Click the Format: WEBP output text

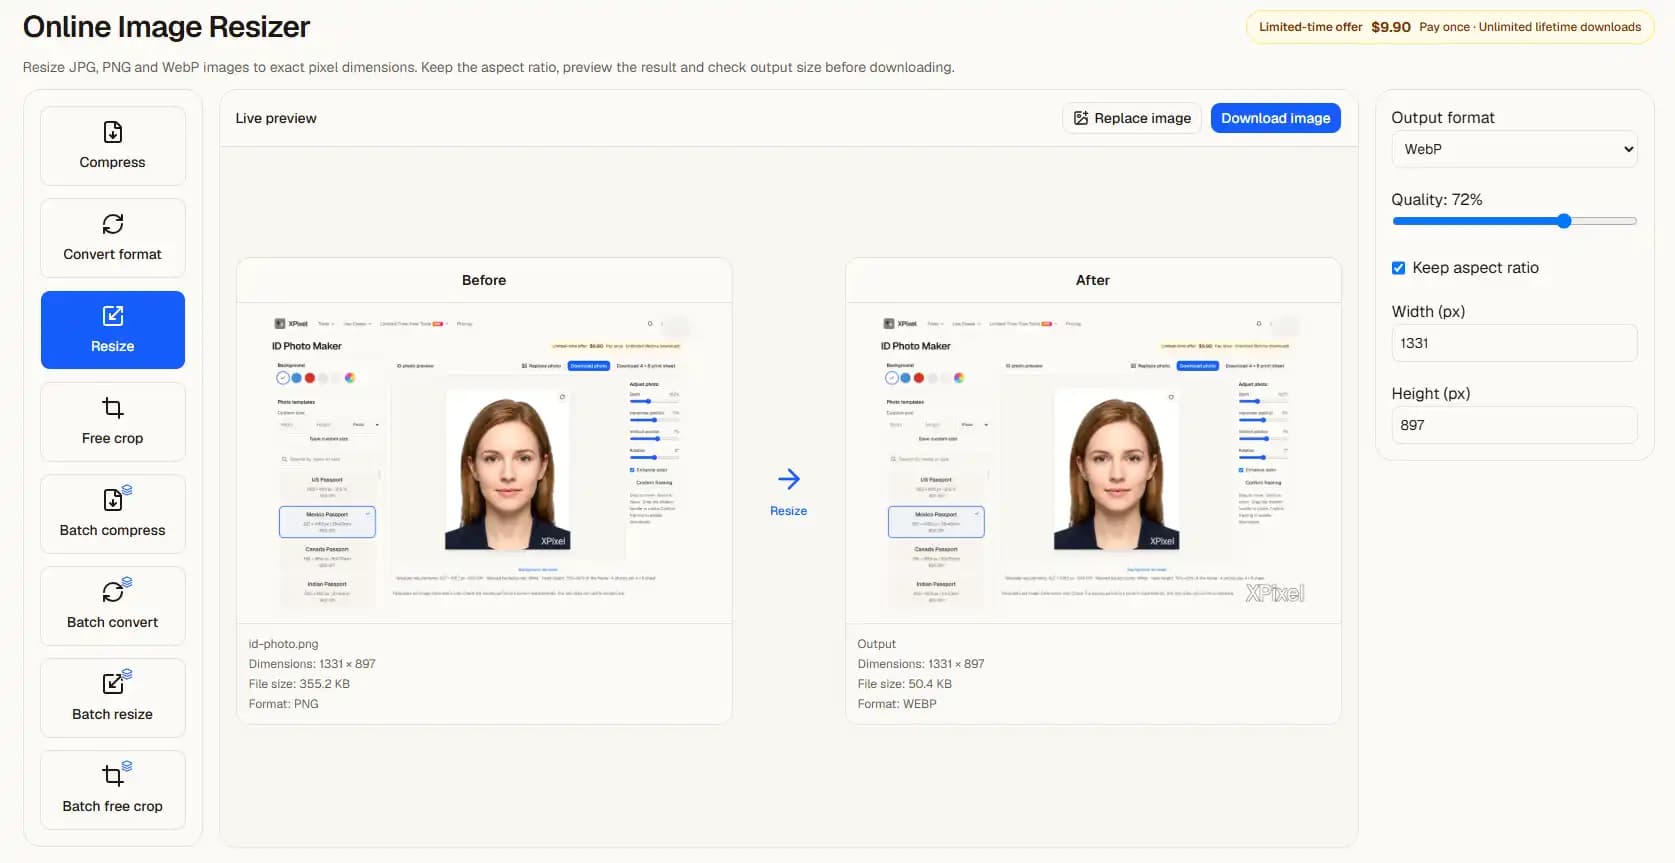897,704
